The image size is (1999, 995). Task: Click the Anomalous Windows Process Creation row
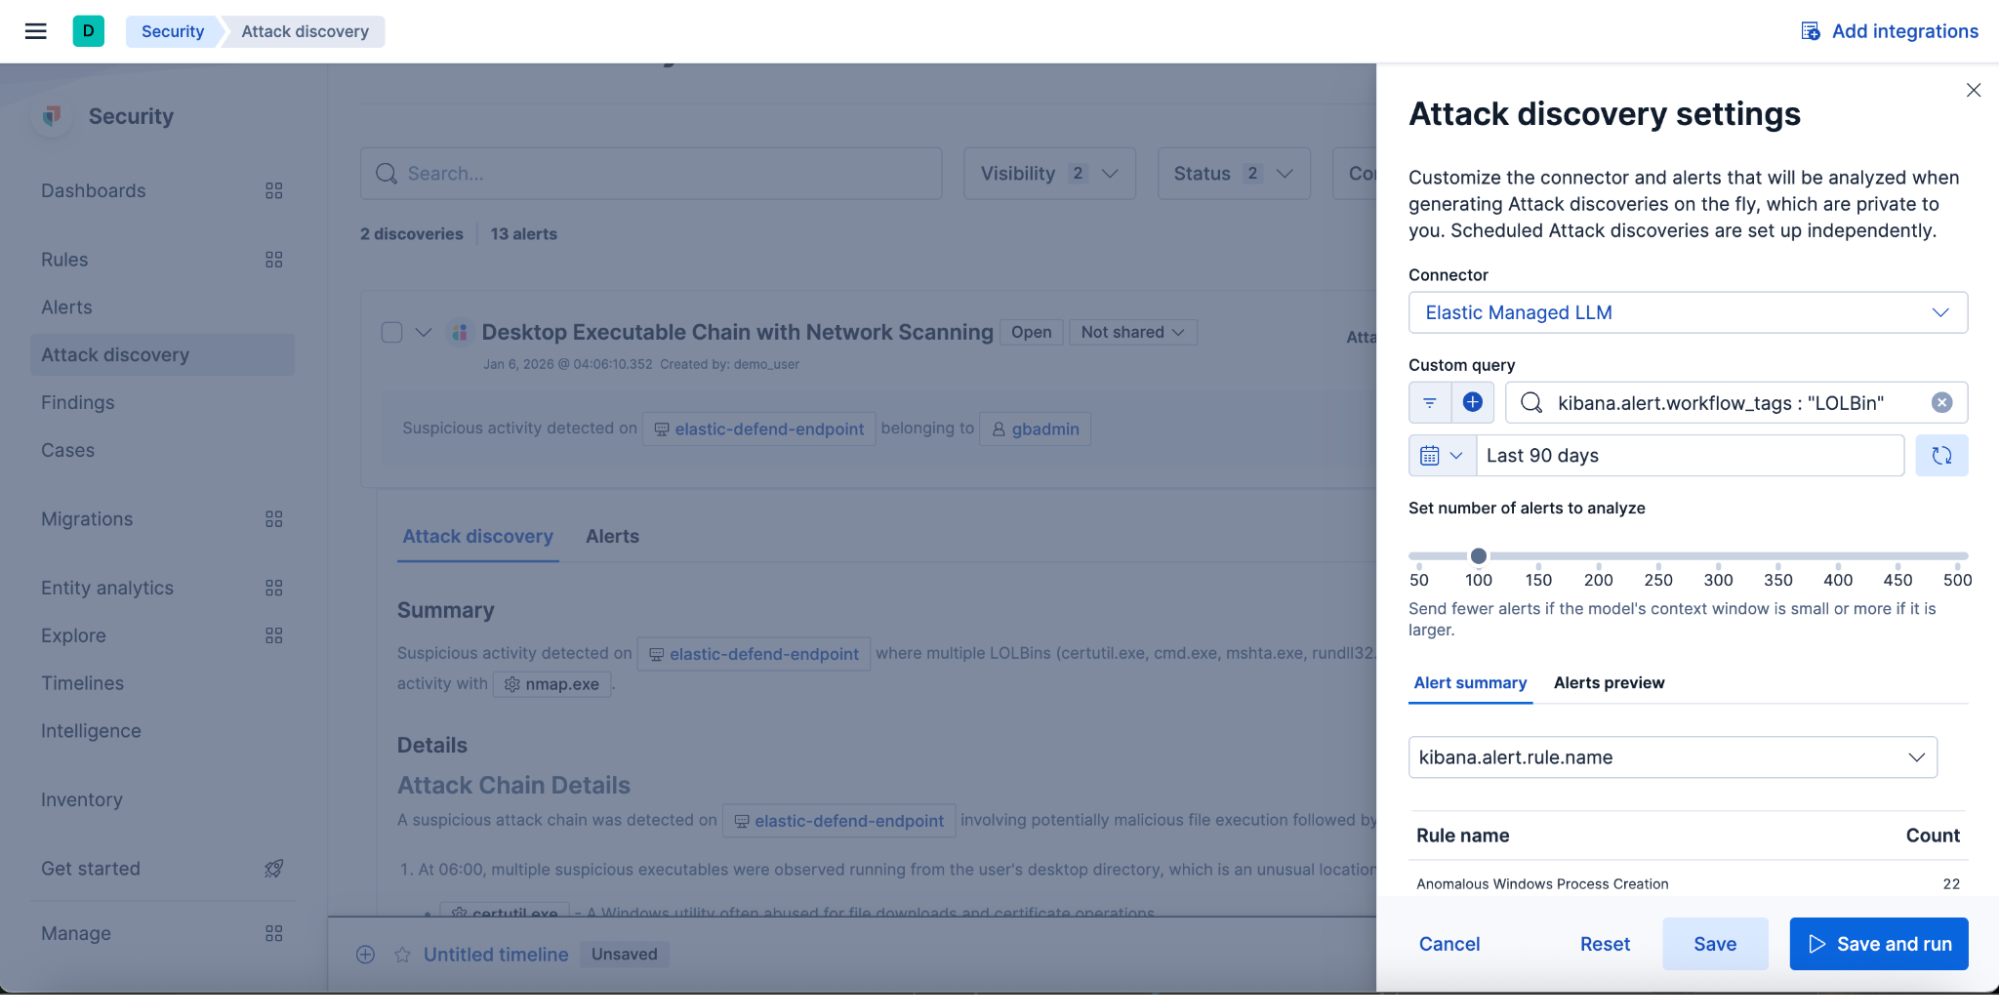pyautogui.click(x=1688, y=884)
